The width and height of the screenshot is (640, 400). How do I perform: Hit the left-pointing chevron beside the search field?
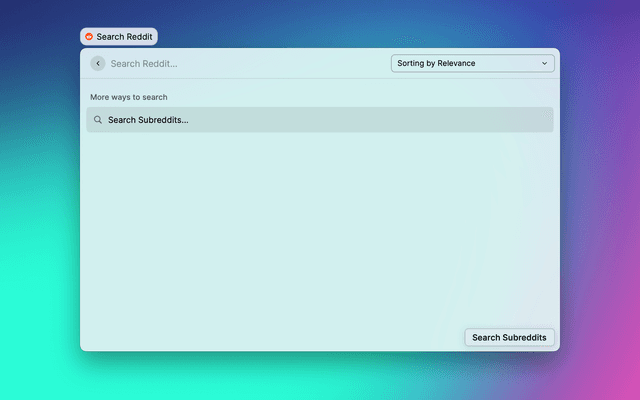[97, 63]
